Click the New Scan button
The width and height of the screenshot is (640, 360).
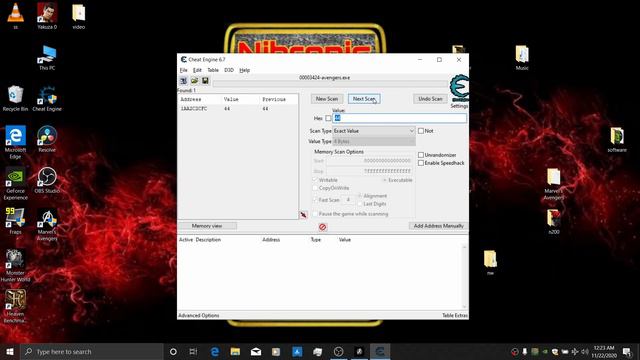[327, 99]
